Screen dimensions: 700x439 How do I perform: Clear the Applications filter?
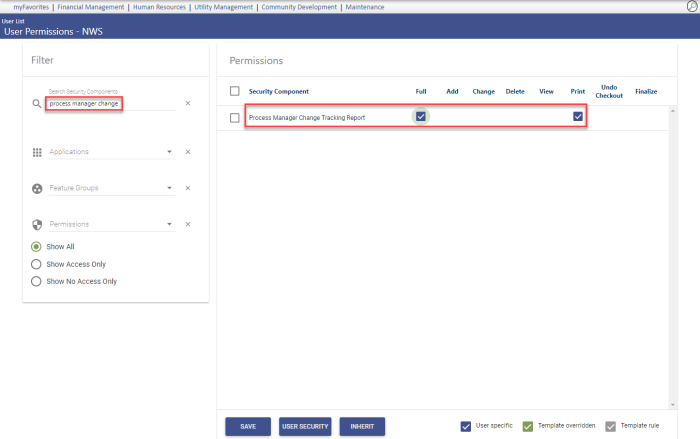coord(188,152)
